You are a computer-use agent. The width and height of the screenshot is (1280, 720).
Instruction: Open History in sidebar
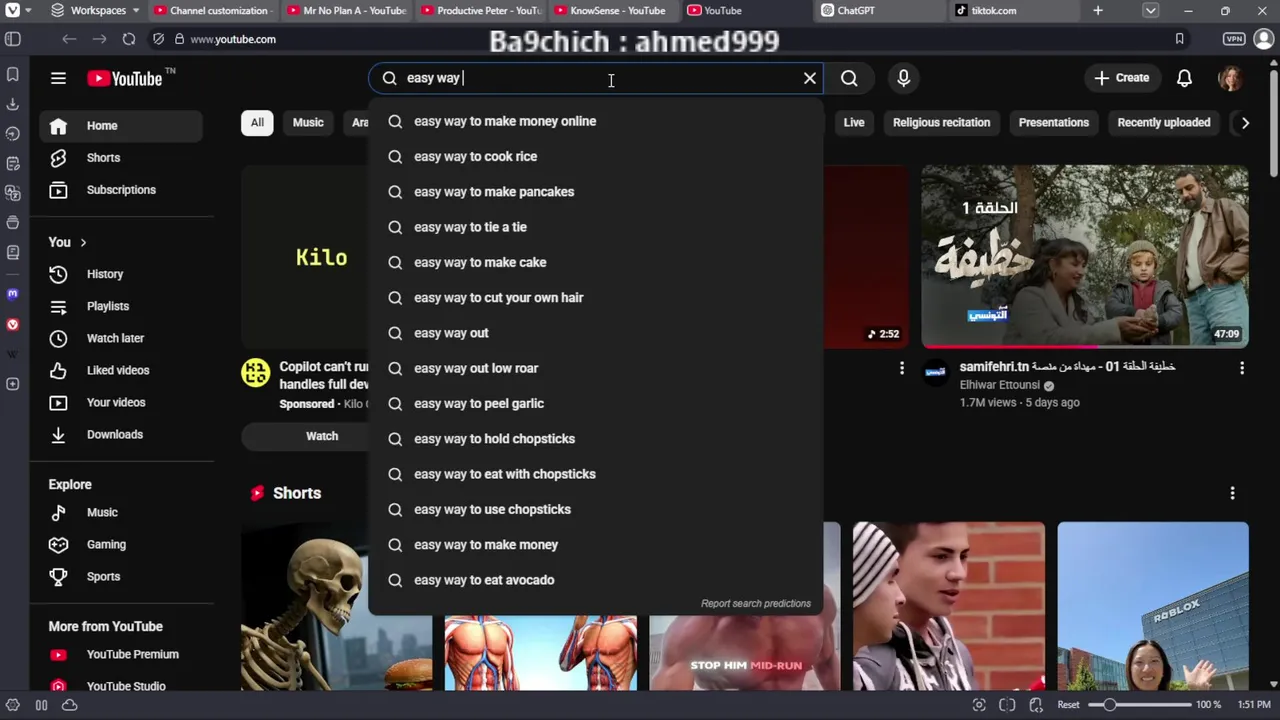point(122,274)
